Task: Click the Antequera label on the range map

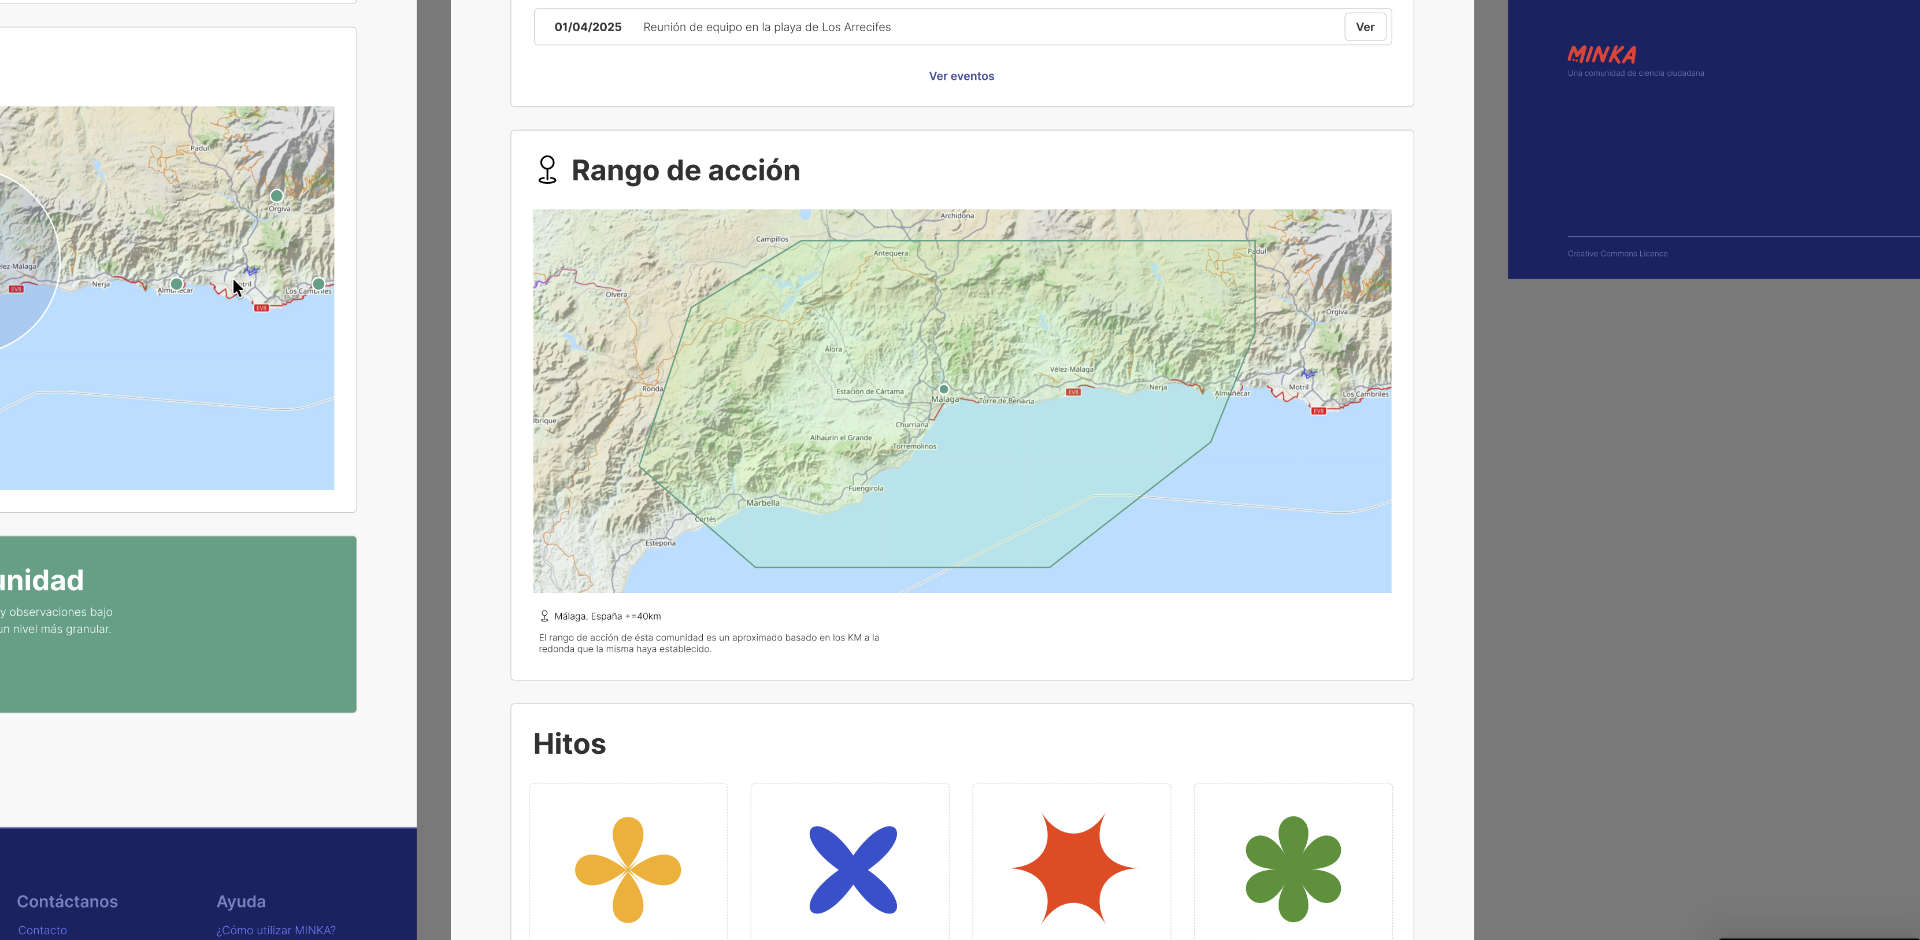Action: click(x=891, y=253)
